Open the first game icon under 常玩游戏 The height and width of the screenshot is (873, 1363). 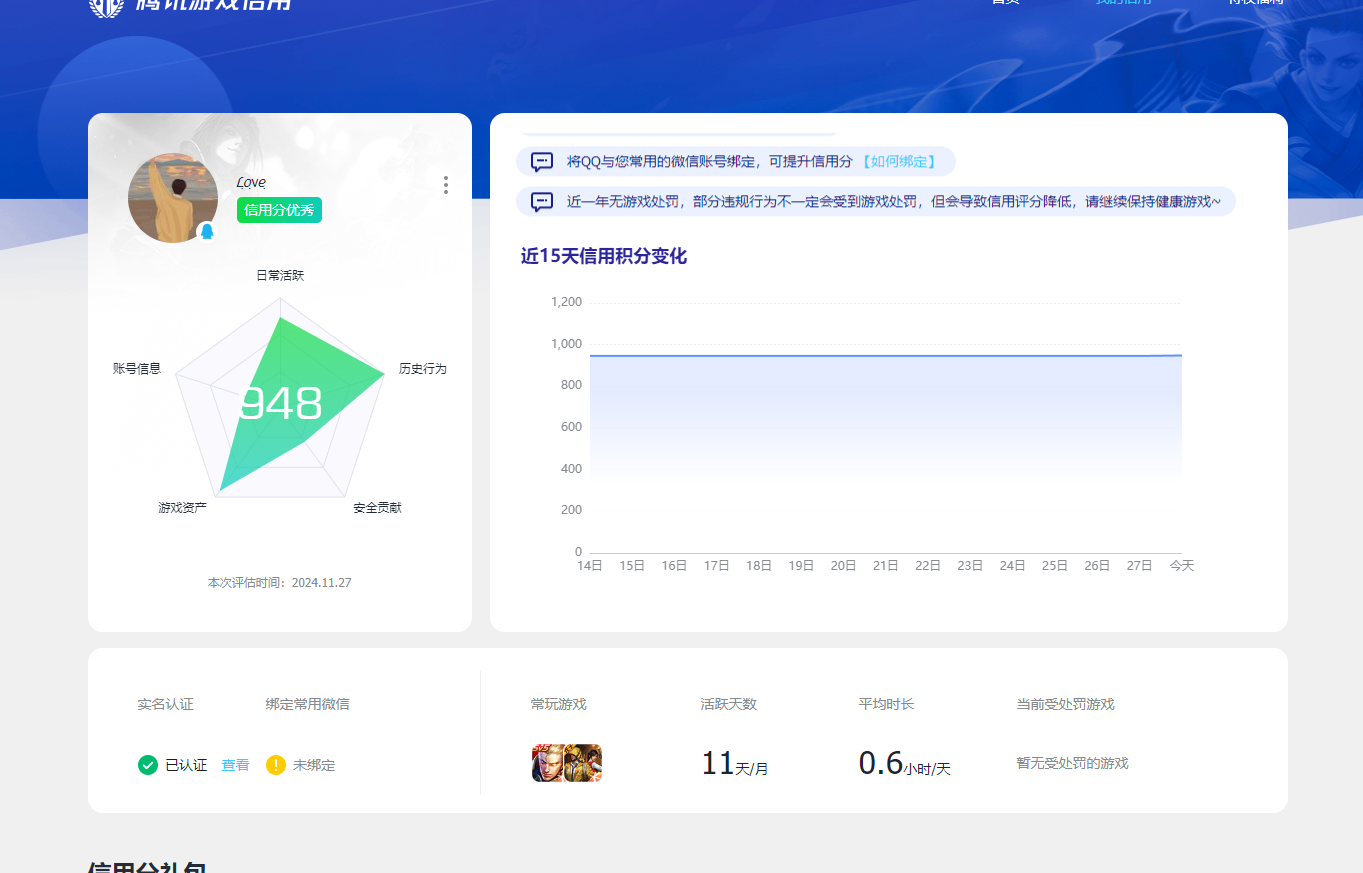pyautogui.click(x=548, y=763)
